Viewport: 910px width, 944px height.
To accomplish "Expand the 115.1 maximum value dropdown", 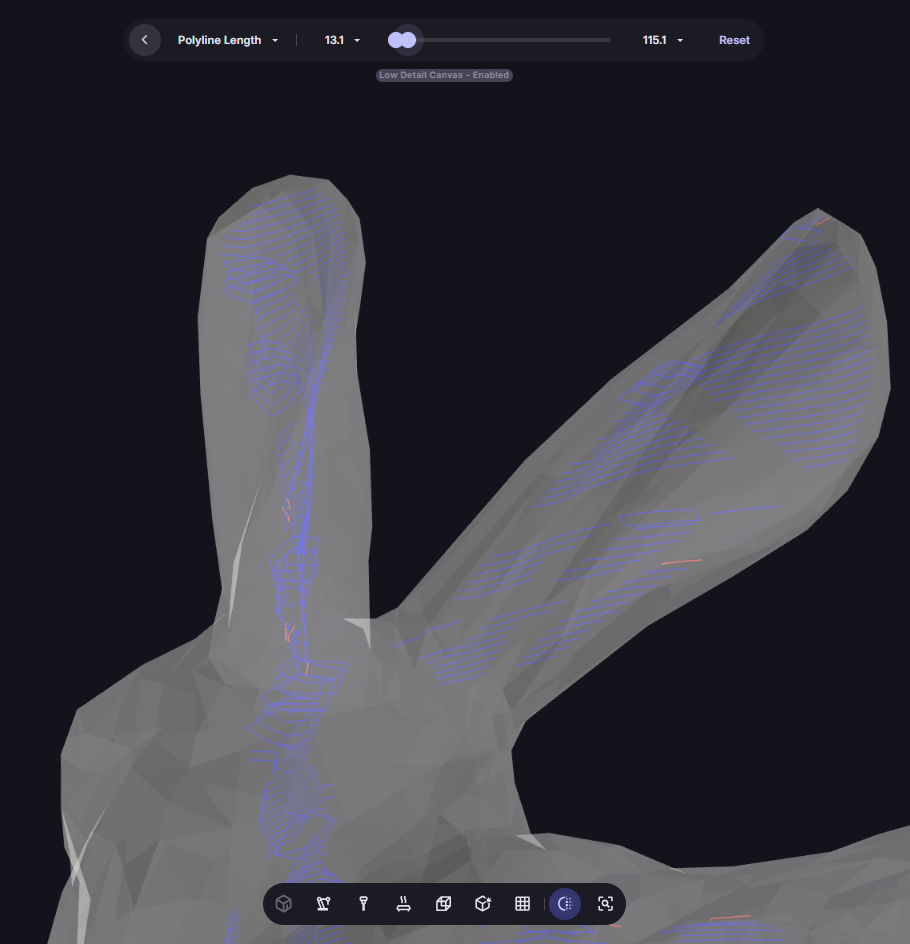I will pos(663,40).
